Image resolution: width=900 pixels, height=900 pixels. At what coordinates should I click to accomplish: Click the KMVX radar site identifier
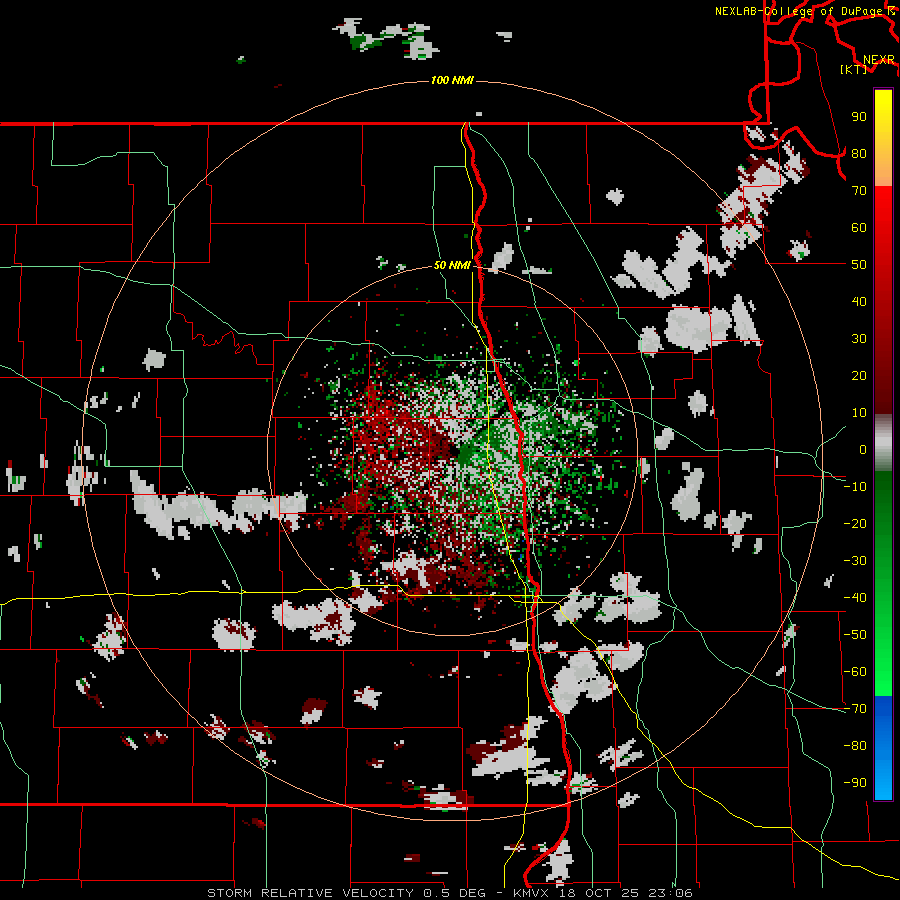point(534,893)
